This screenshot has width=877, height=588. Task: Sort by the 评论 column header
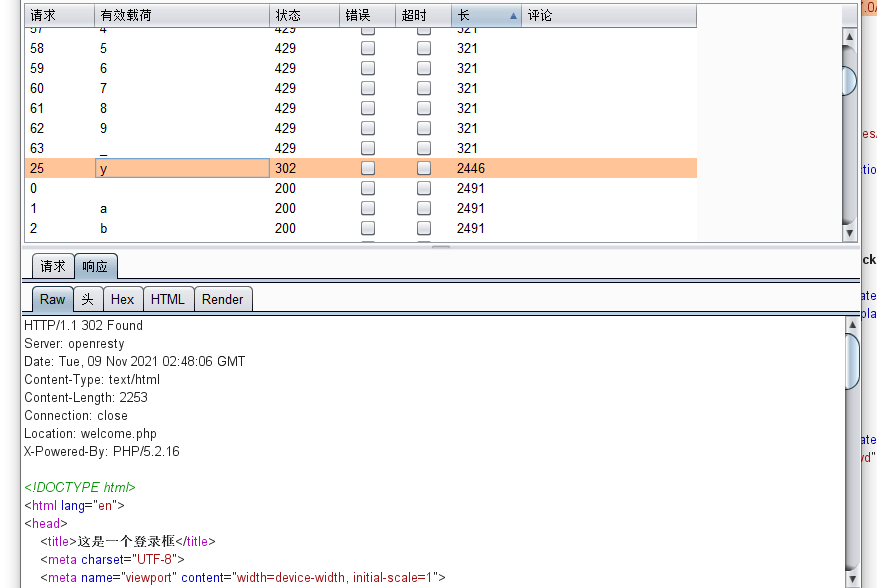(609, 15)
